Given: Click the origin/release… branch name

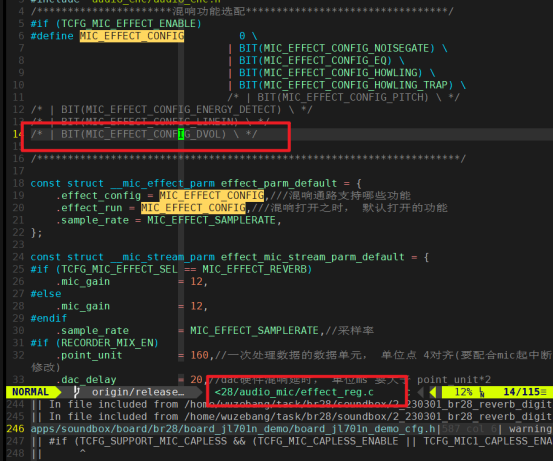Looking at the screenshot, I should tap(138, 392).
